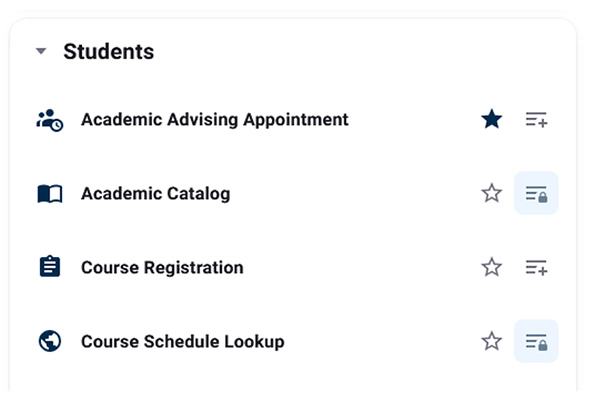Click the Academic Catalog open book icon

[49, 194]
